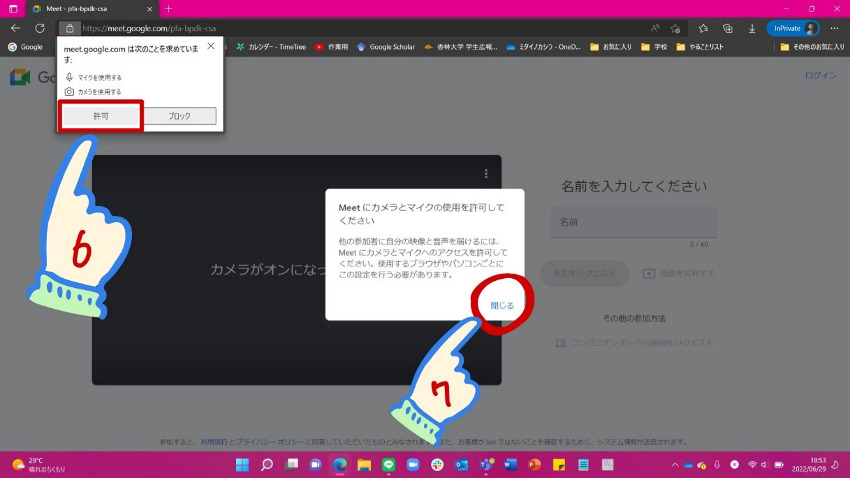The width and height of the screenshot is (850, 478).
Task: Open Zoom app from taskbar
Action: point(413,464)
